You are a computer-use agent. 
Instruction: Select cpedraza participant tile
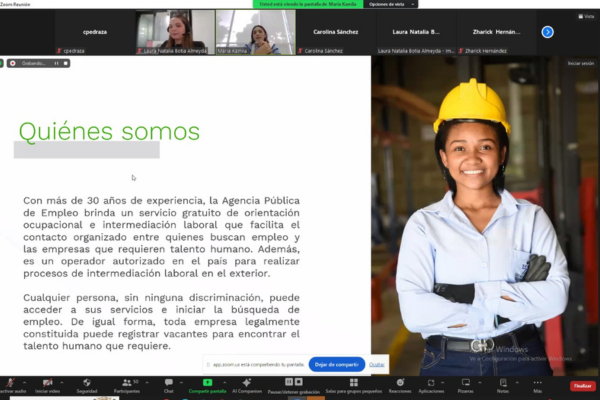click(x=95, y=32)
